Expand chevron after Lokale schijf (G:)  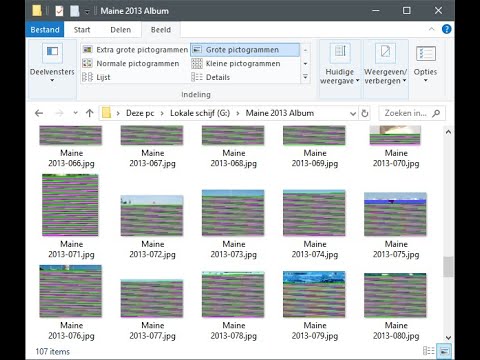[238, 113]
